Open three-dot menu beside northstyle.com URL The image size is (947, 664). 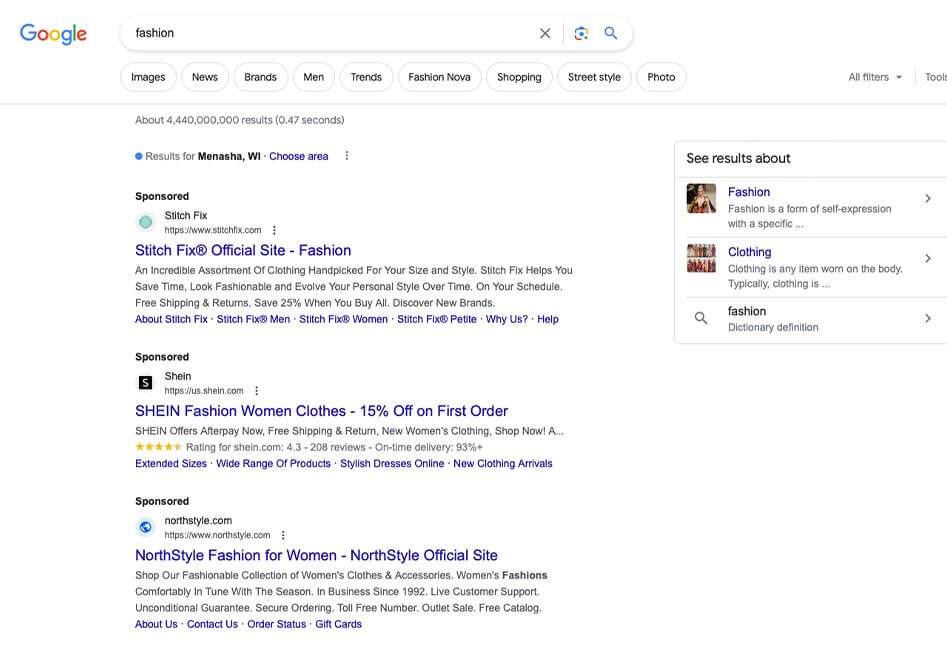283,535
